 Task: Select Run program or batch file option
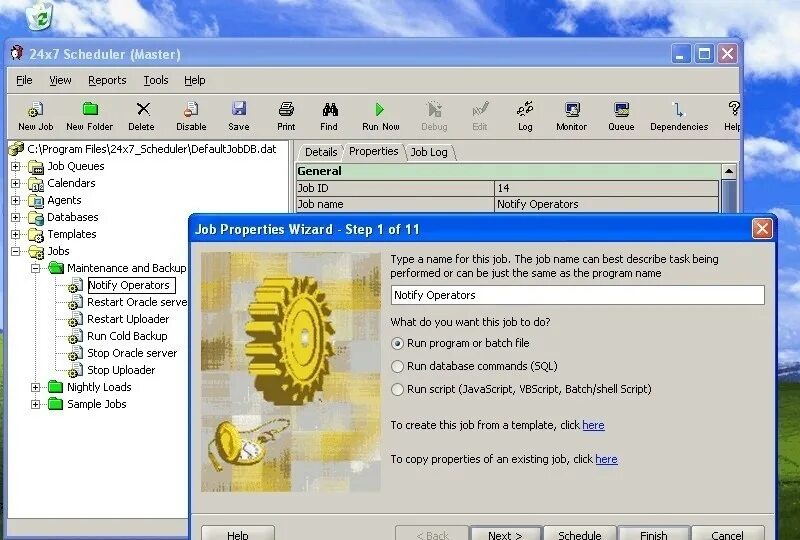click(x=397, y=343)
